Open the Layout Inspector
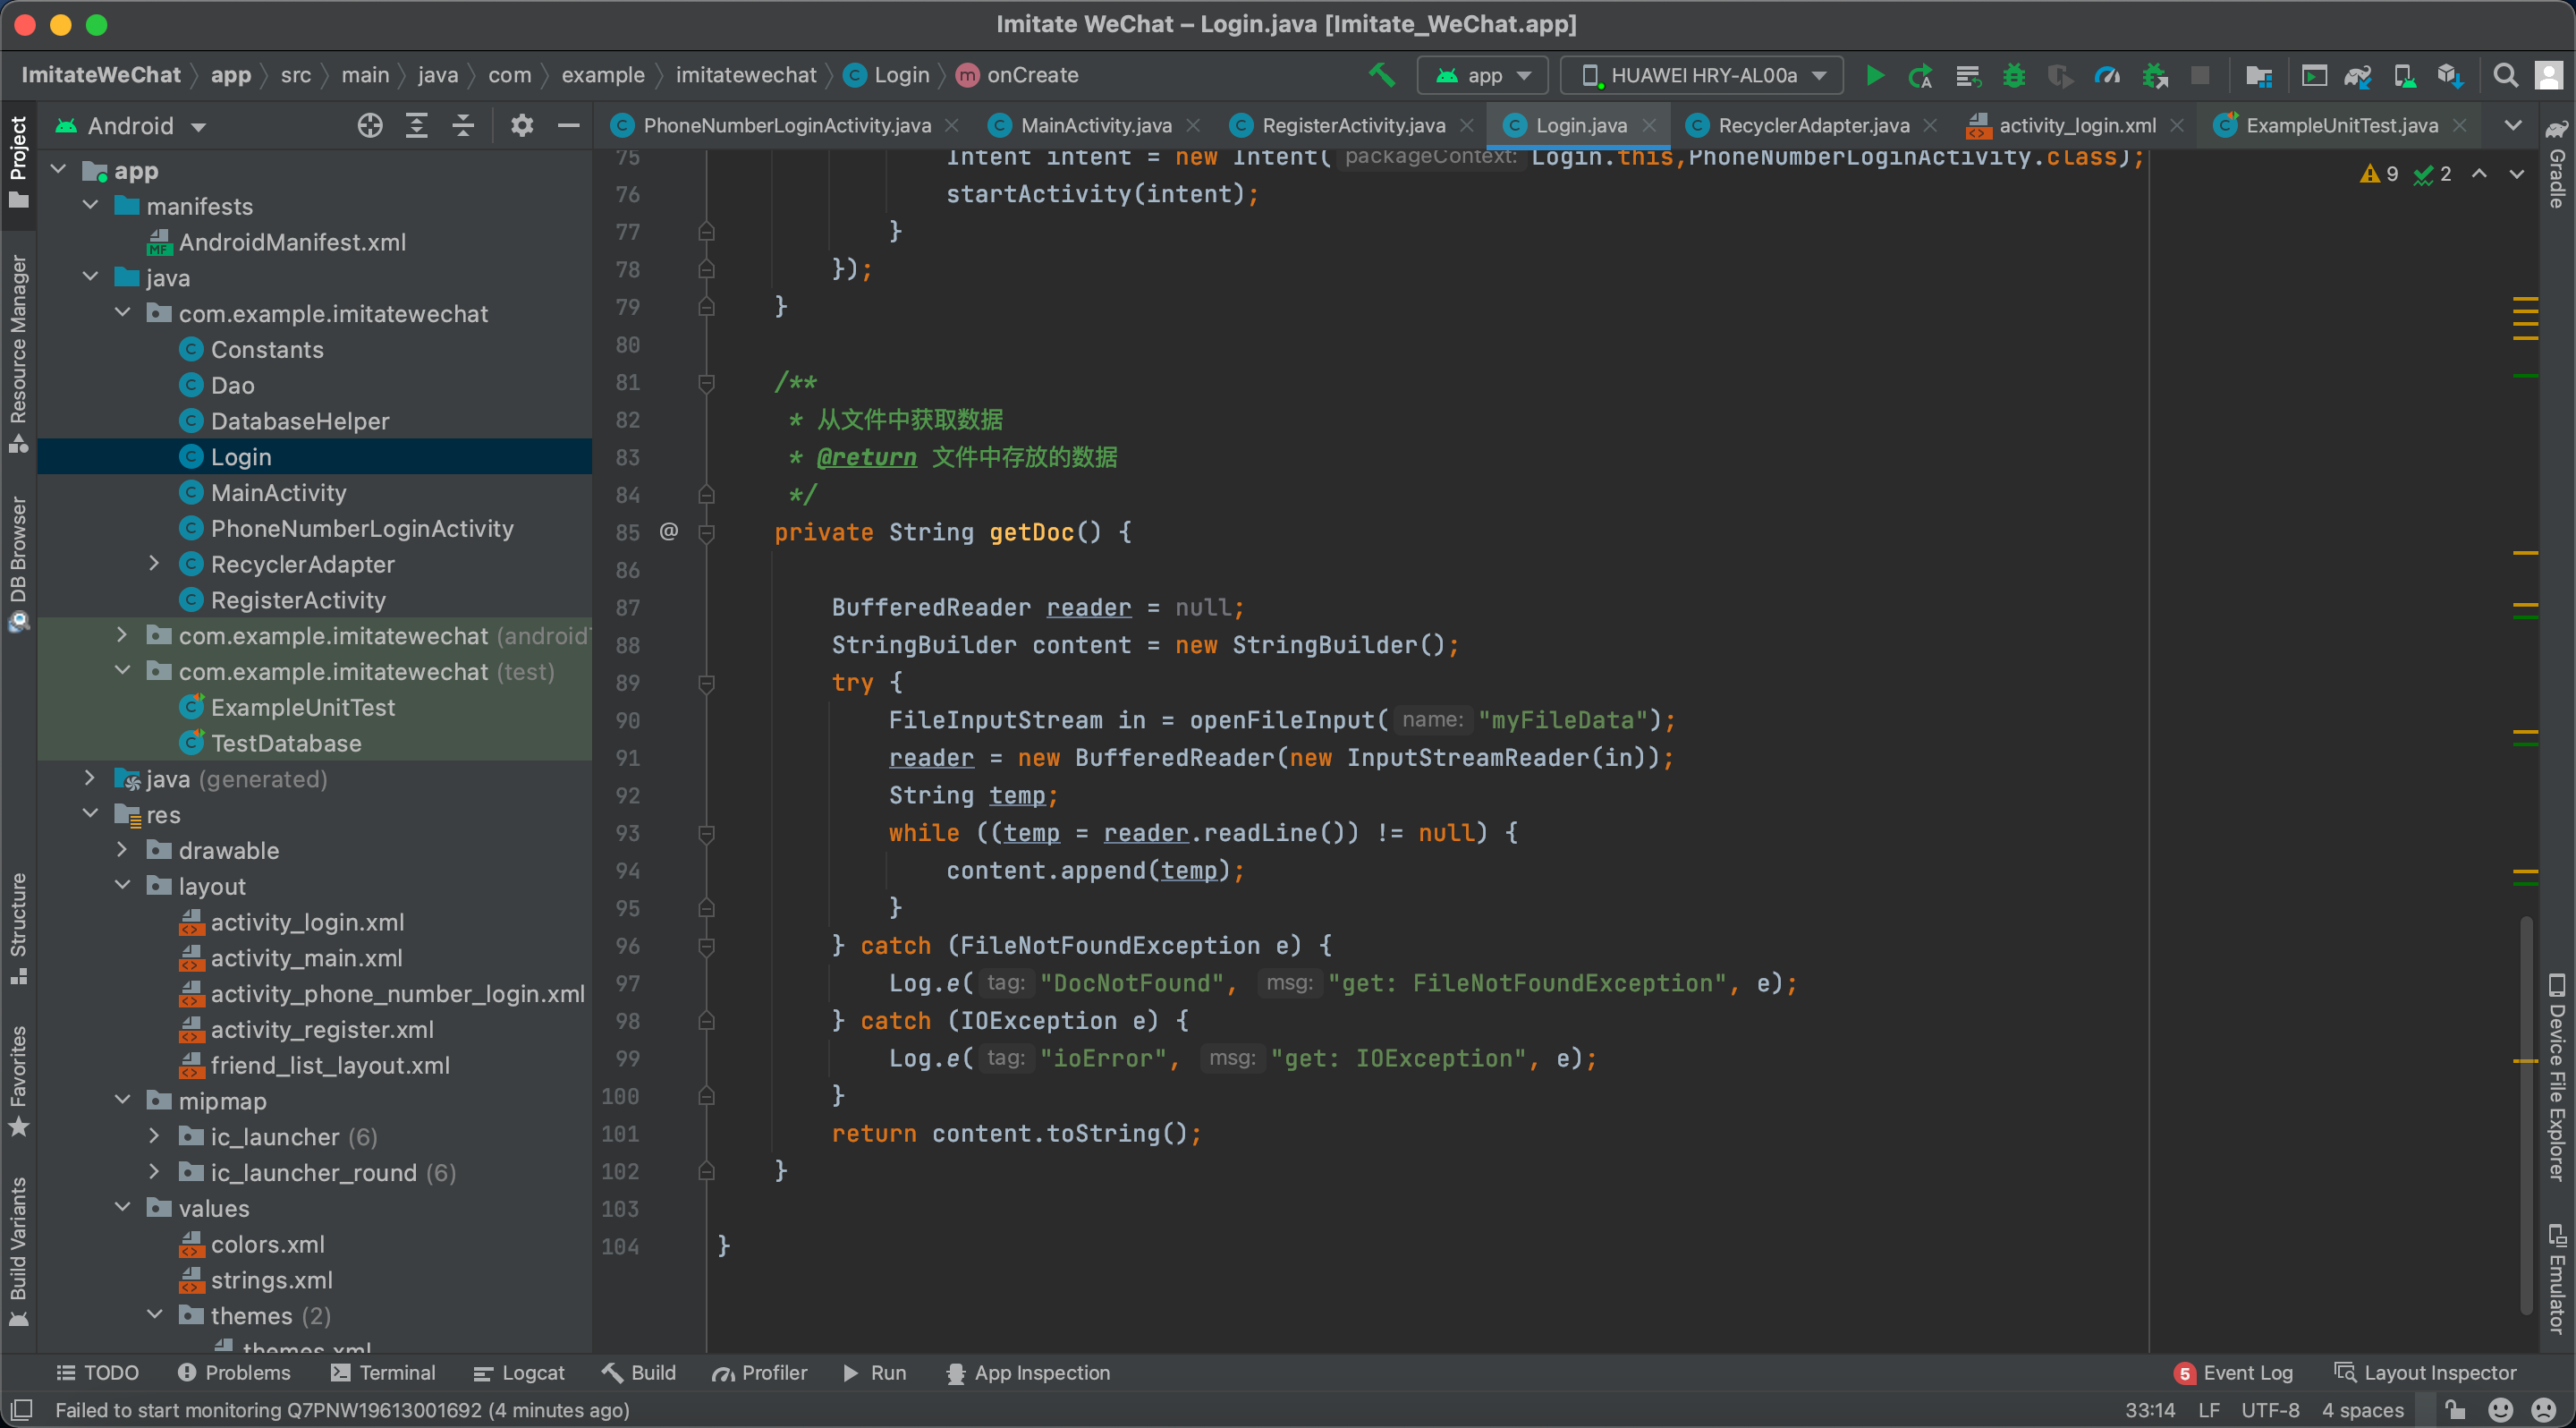 tap(2425, 1373)
